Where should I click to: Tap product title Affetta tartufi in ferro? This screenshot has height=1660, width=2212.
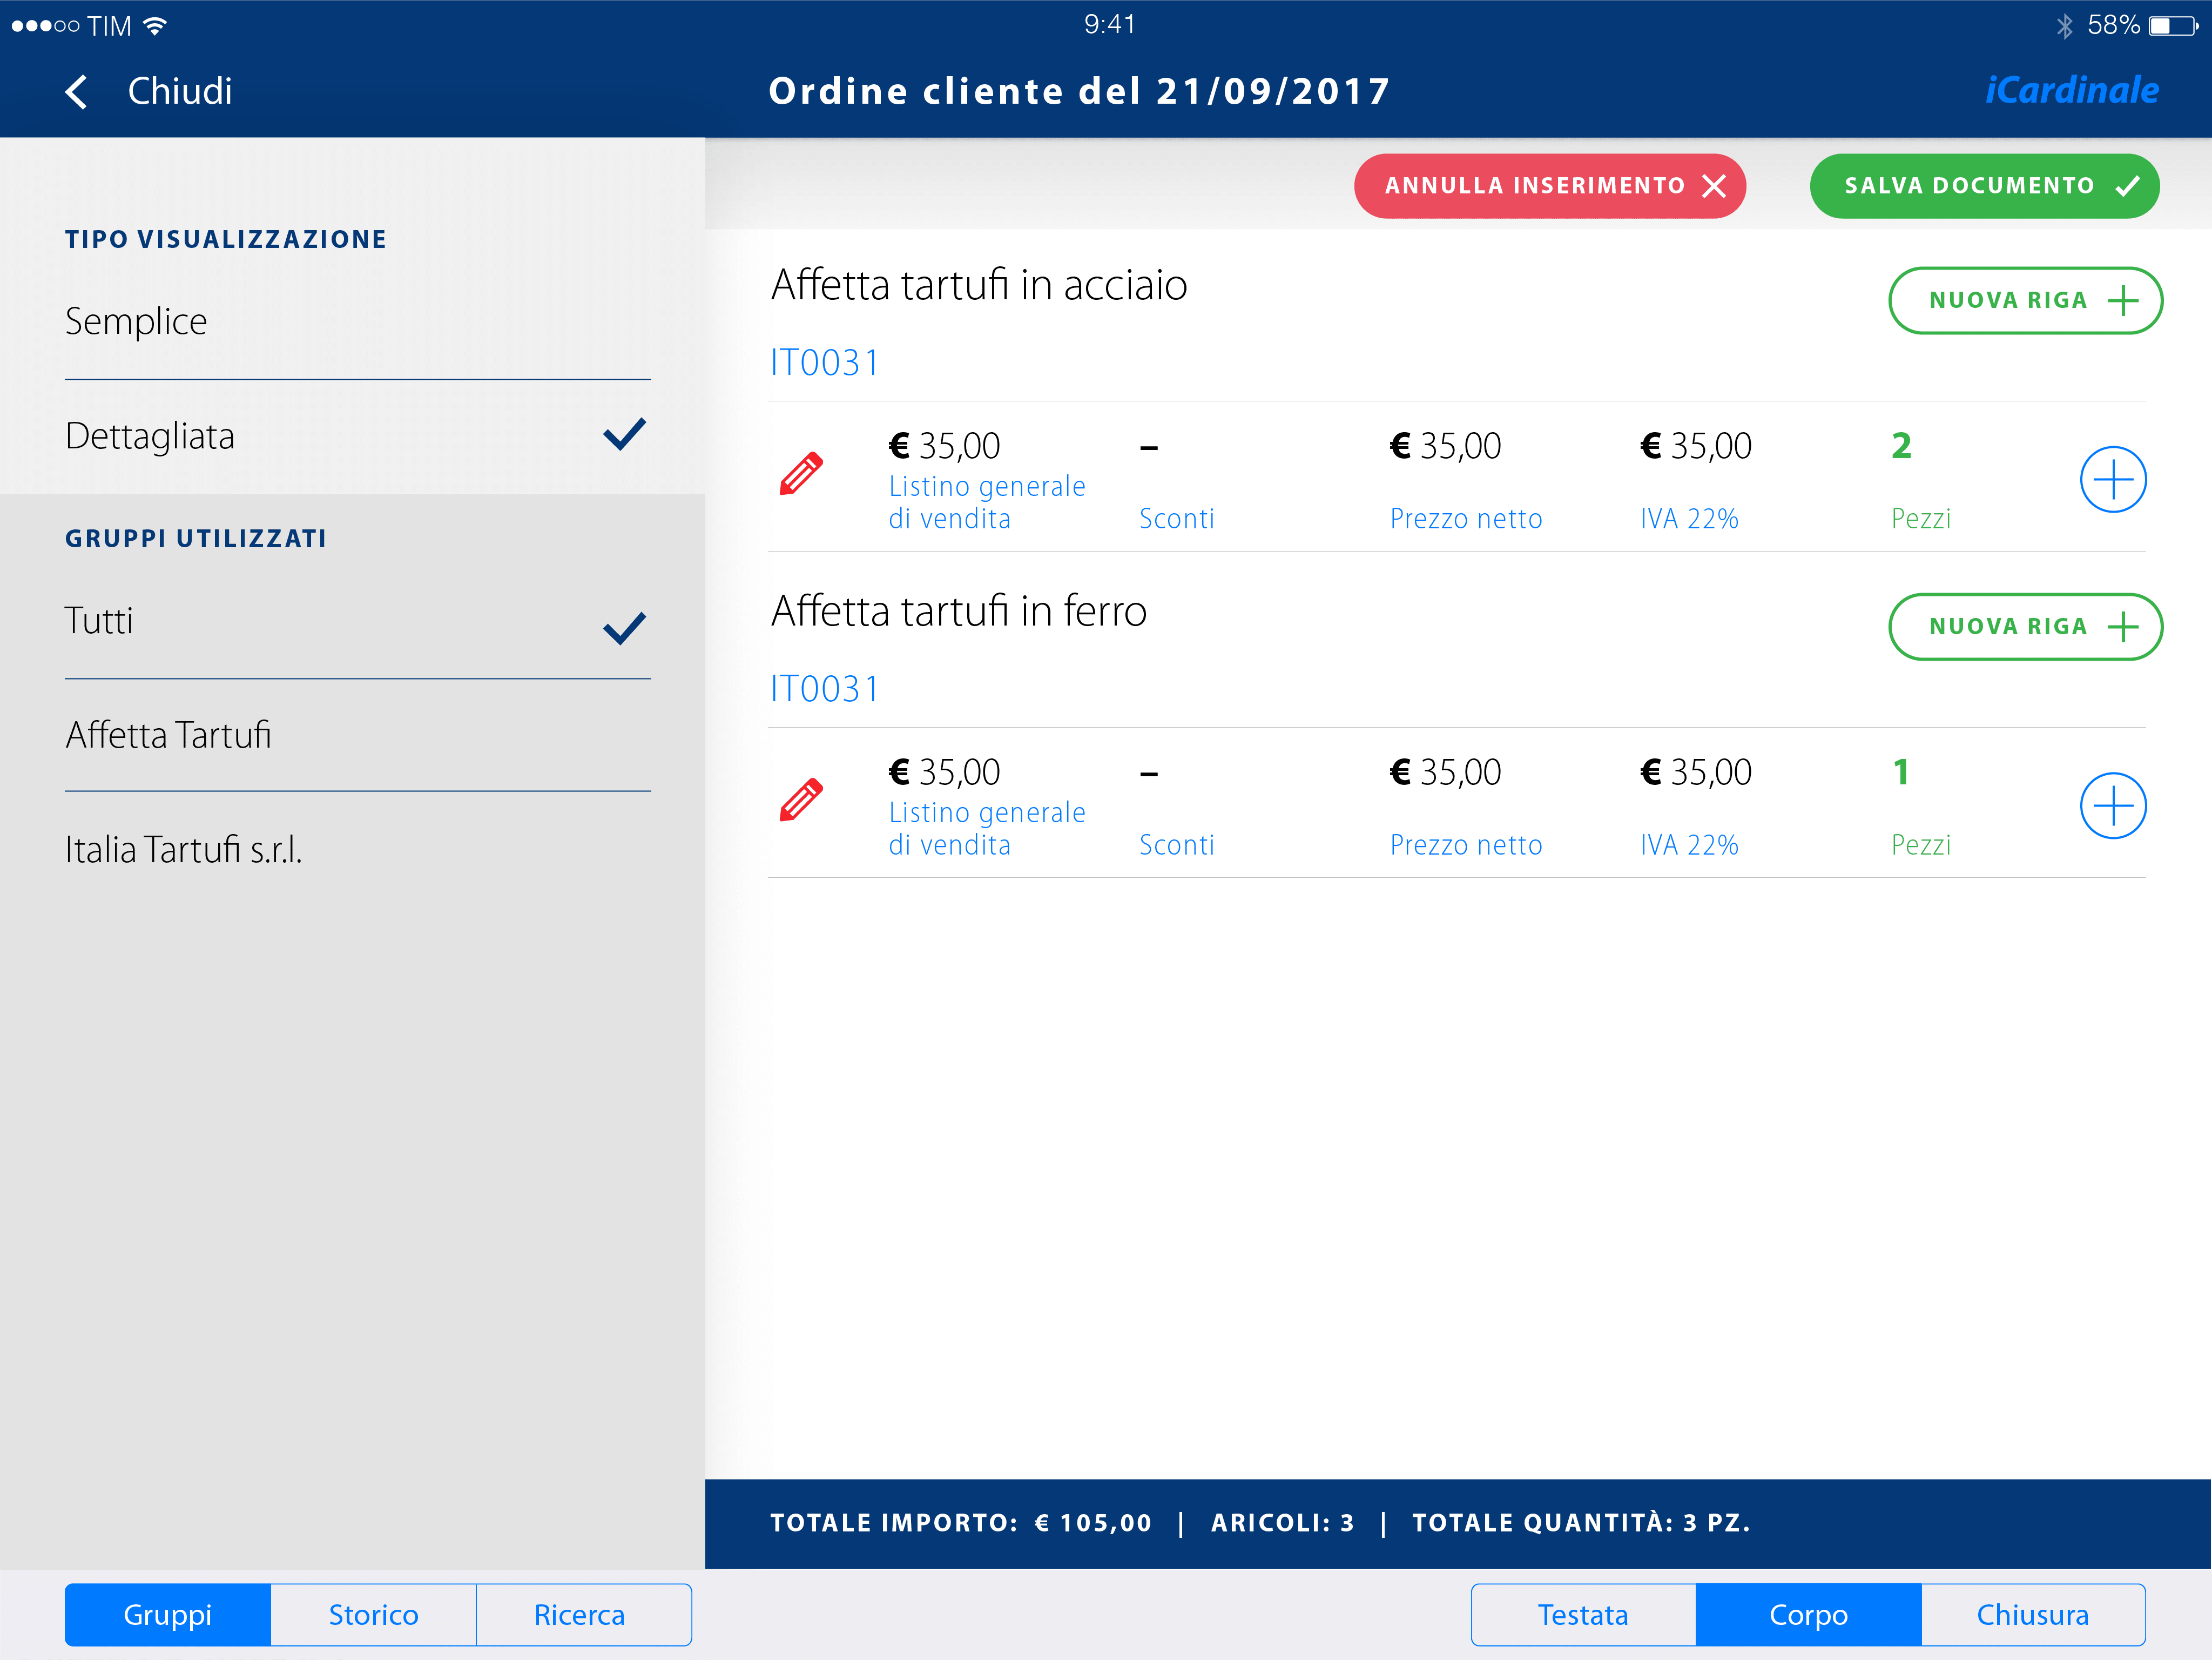pyautogui.click(x=958, y=611)
